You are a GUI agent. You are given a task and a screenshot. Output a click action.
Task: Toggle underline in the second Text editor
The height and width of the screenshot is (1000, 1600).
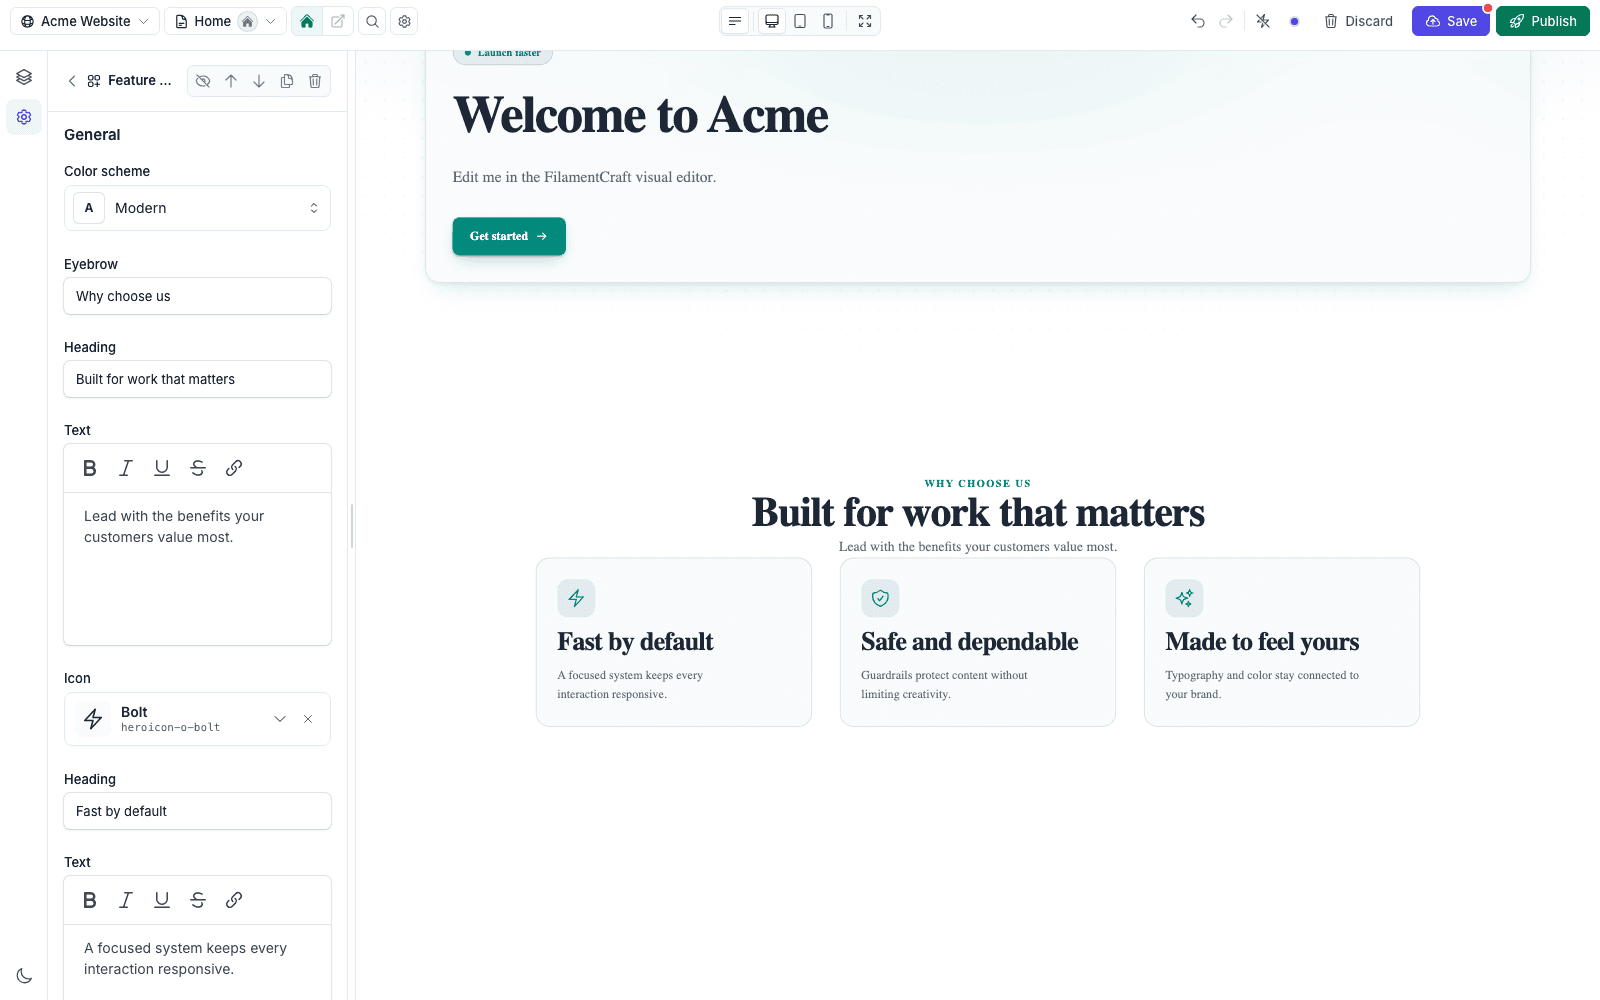[162, 900]
